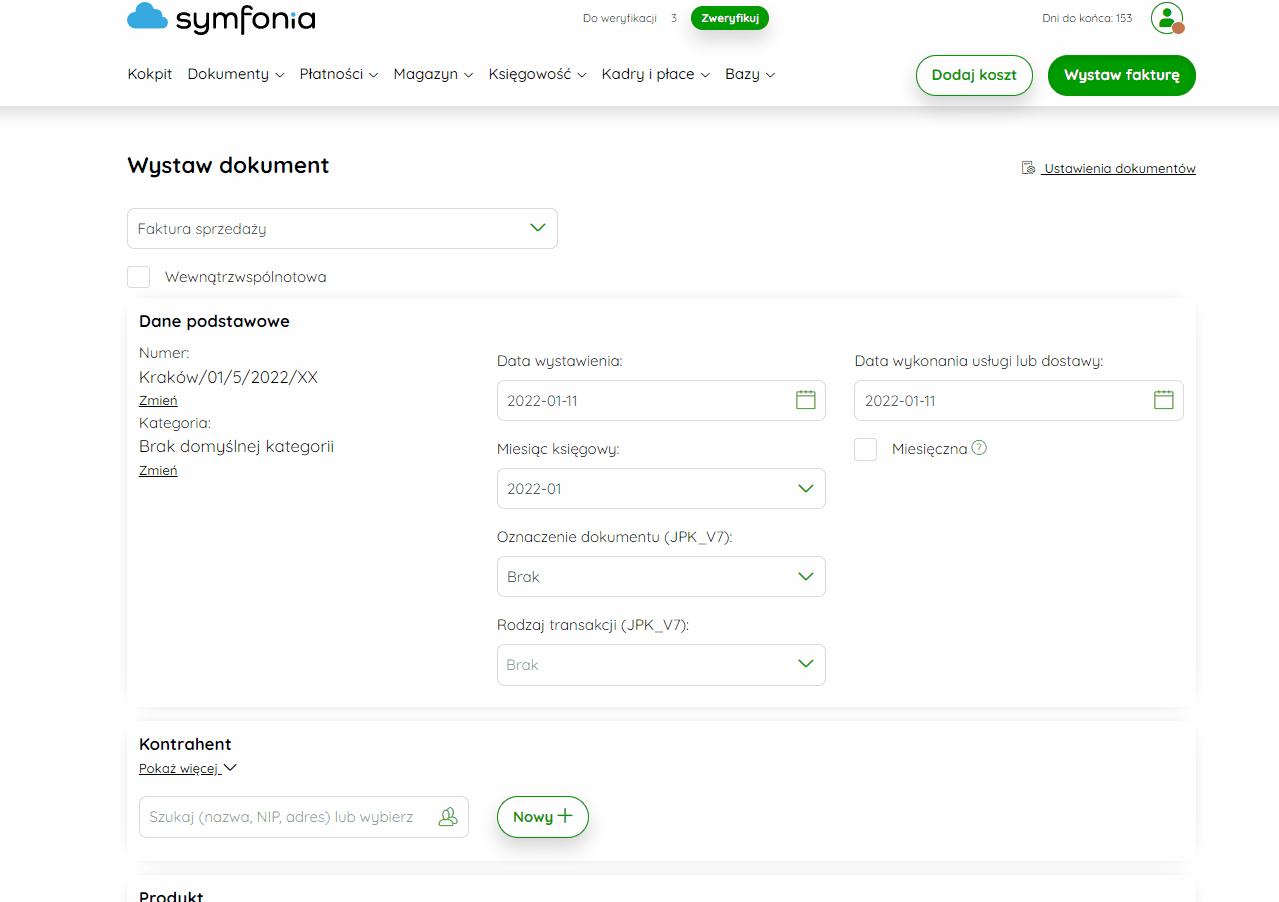Viewport: 1279px width, 902px height.
Task: Click the contractor search input field
Action: [304, 817]
